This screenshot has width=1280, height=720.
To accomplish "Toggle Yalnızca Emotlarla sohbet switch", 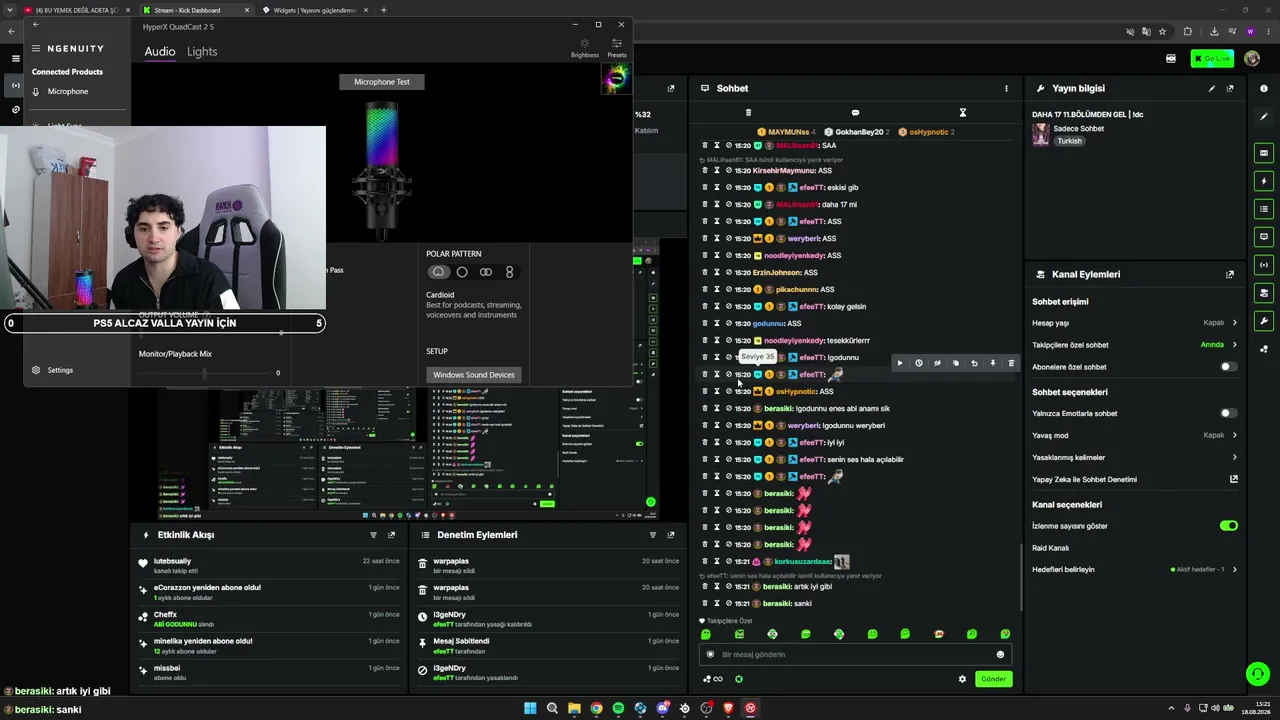I will click(x=1229, y=413).
